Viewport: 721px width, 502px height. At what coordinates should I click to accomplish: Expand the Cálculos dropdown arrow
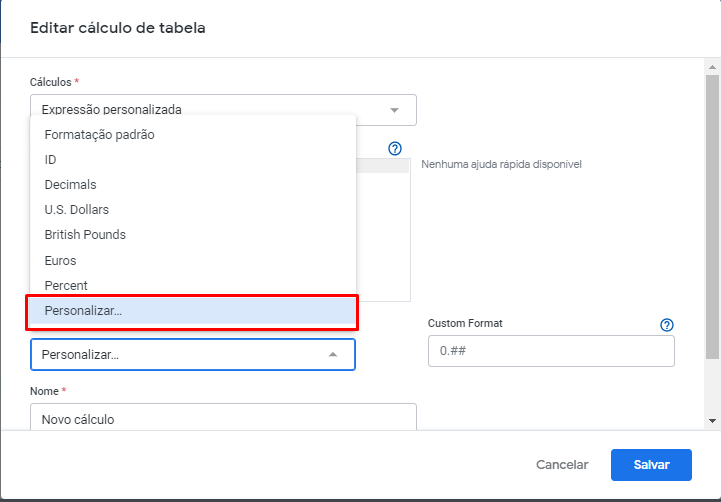pos(394,110)
